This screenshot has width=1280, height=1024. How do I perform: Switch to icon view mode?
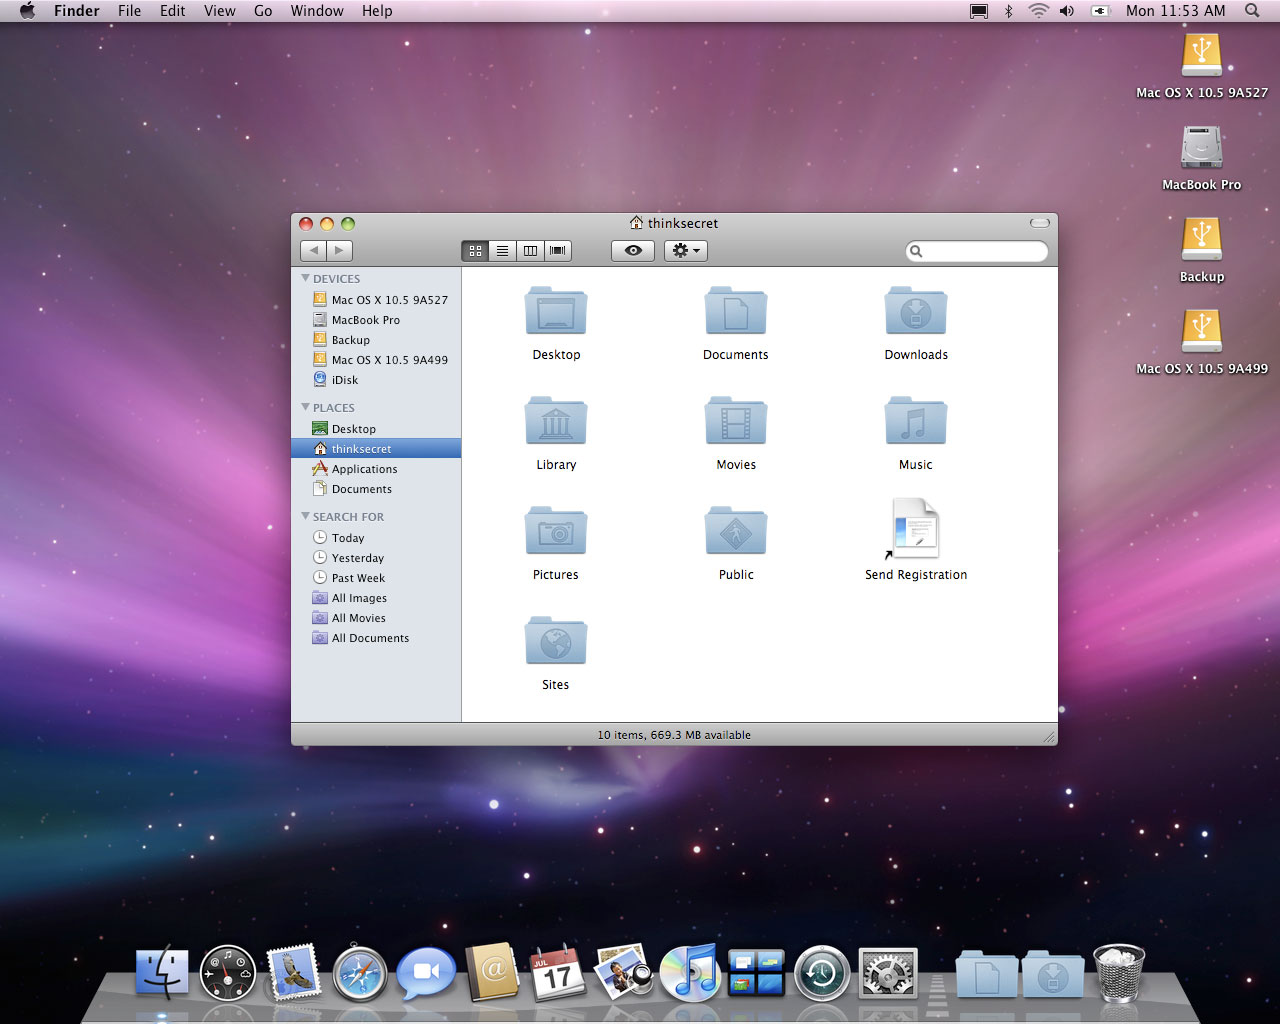point(475,251)
